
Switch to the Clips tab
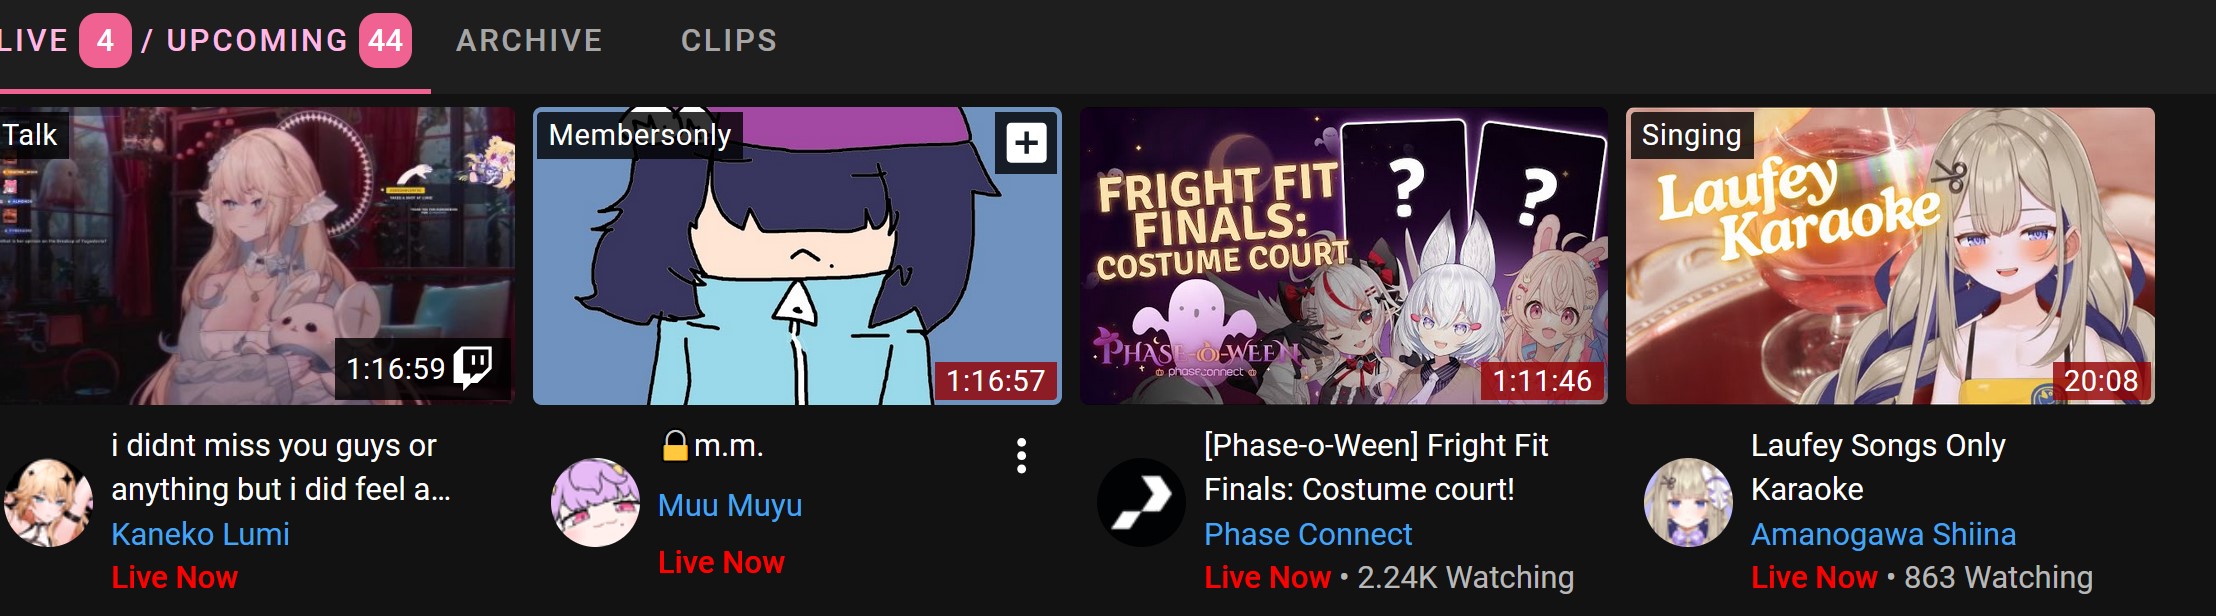coord(729,40)
